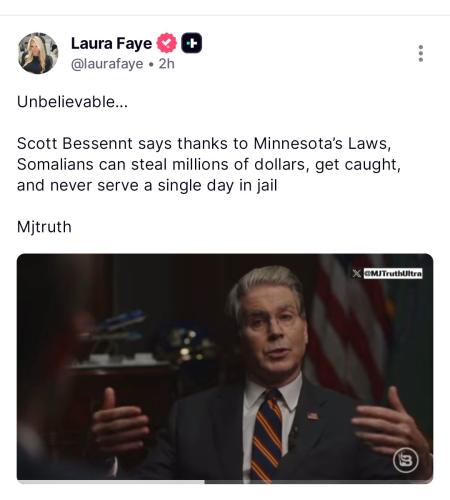Click the pink verified checkmark badge
This screenshot has width=450, height=500.
(x=167, y=43)
